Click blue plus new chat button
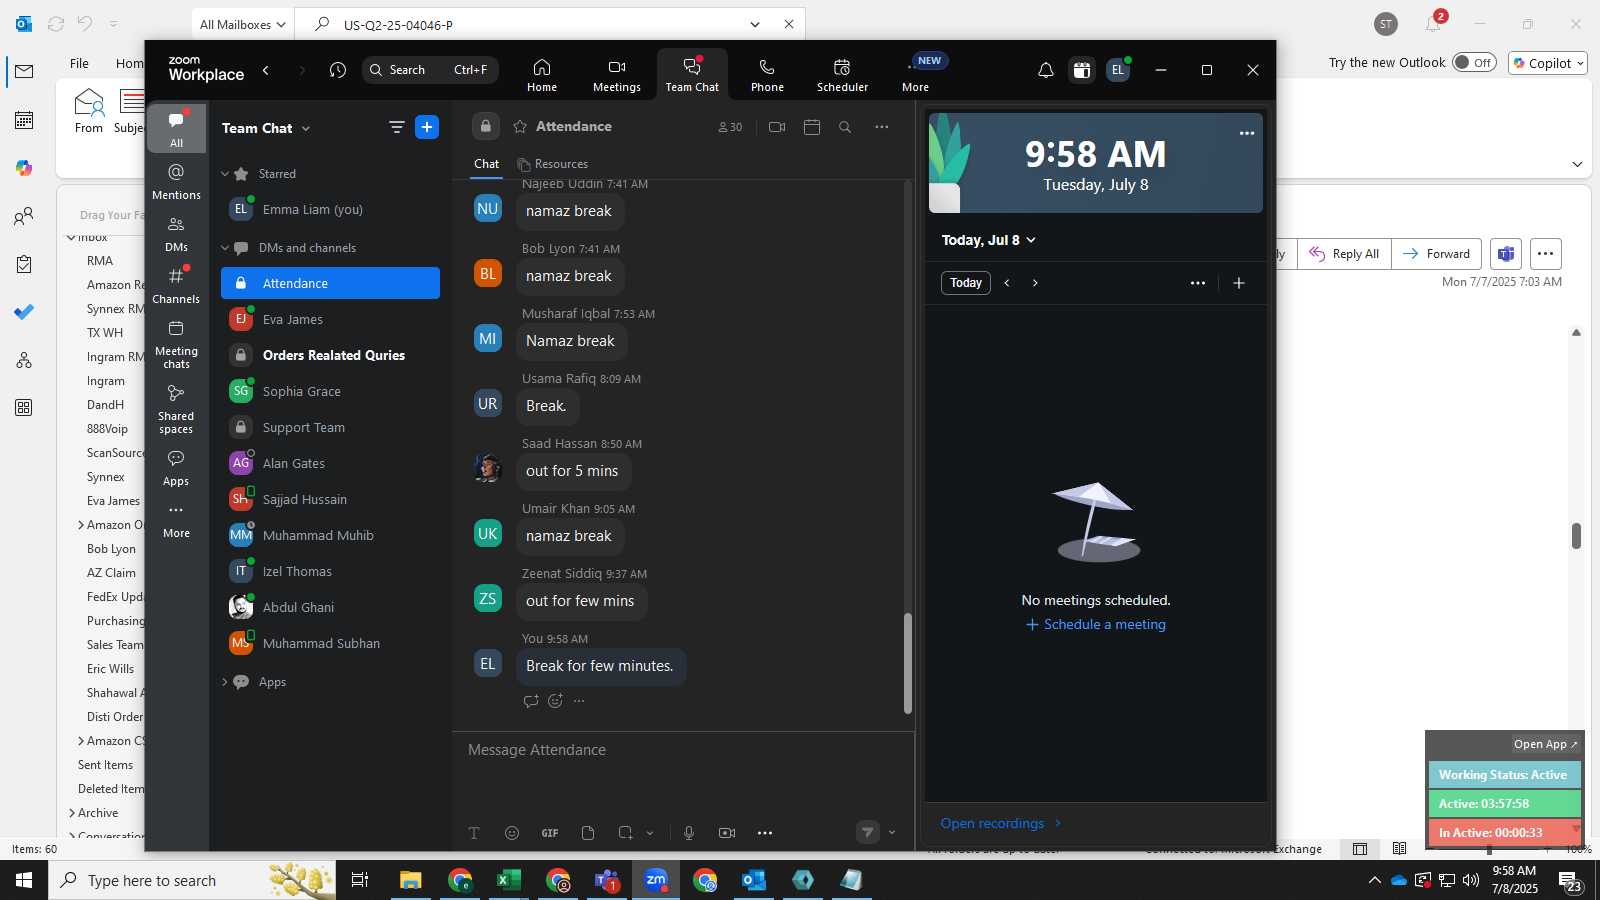The width and height of the screenshot is (1600, 900). (x=427, y=127)
